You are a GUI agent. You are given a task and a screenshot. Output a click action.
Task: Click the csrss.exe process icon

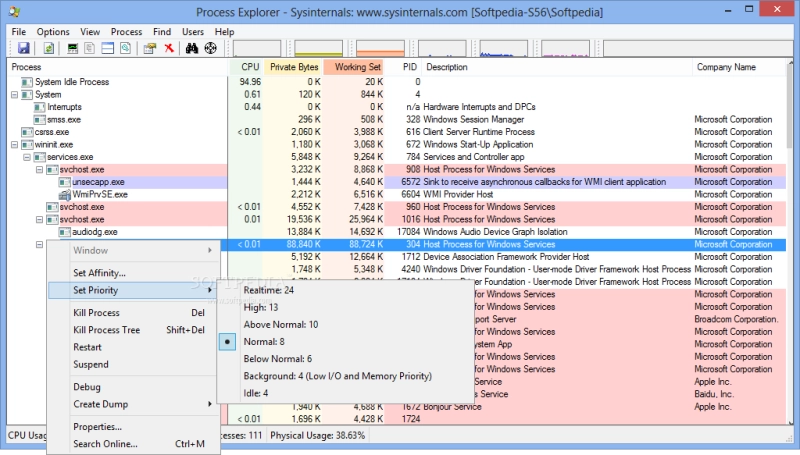point(27,132)
